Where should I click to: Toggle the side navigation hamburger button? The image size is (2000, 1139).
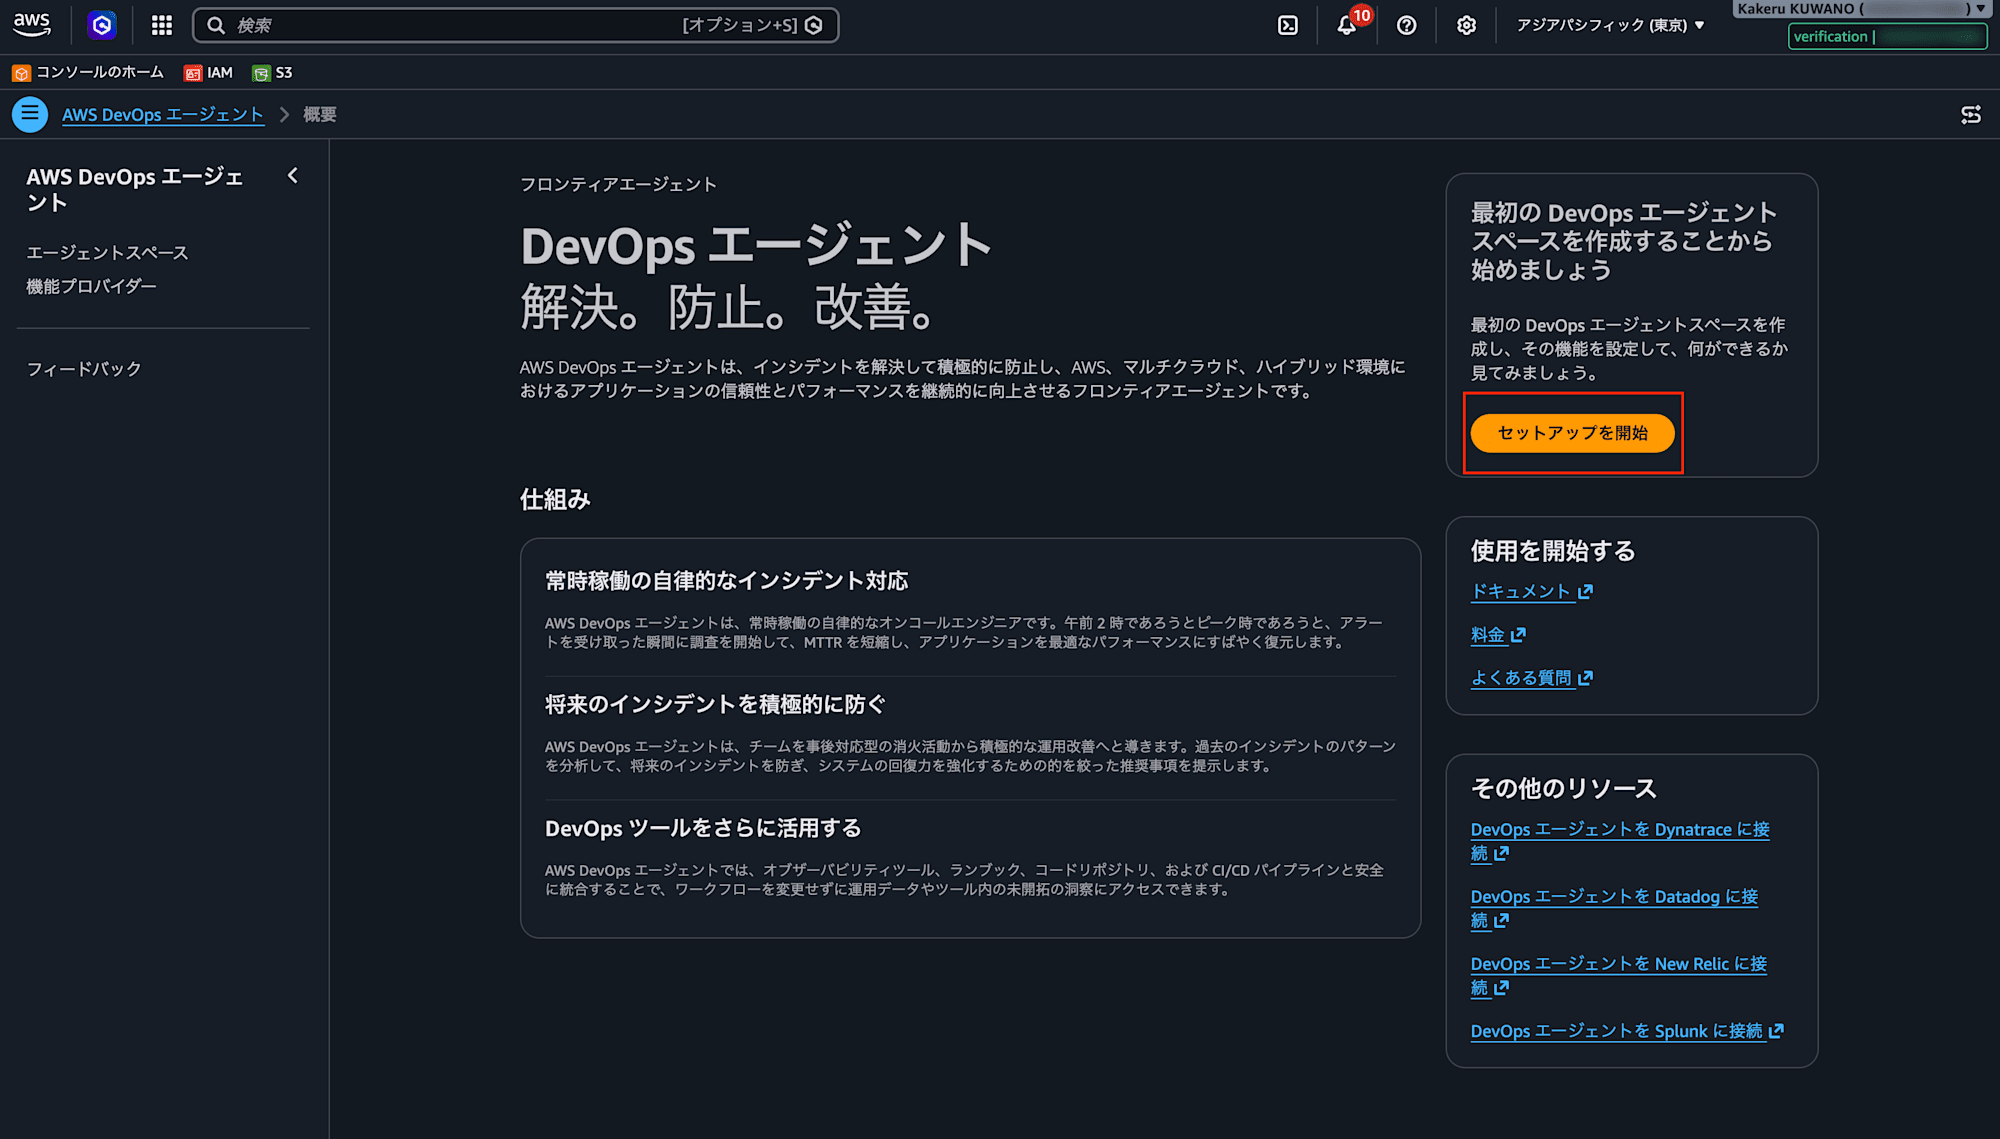click(x=30, y=114)
